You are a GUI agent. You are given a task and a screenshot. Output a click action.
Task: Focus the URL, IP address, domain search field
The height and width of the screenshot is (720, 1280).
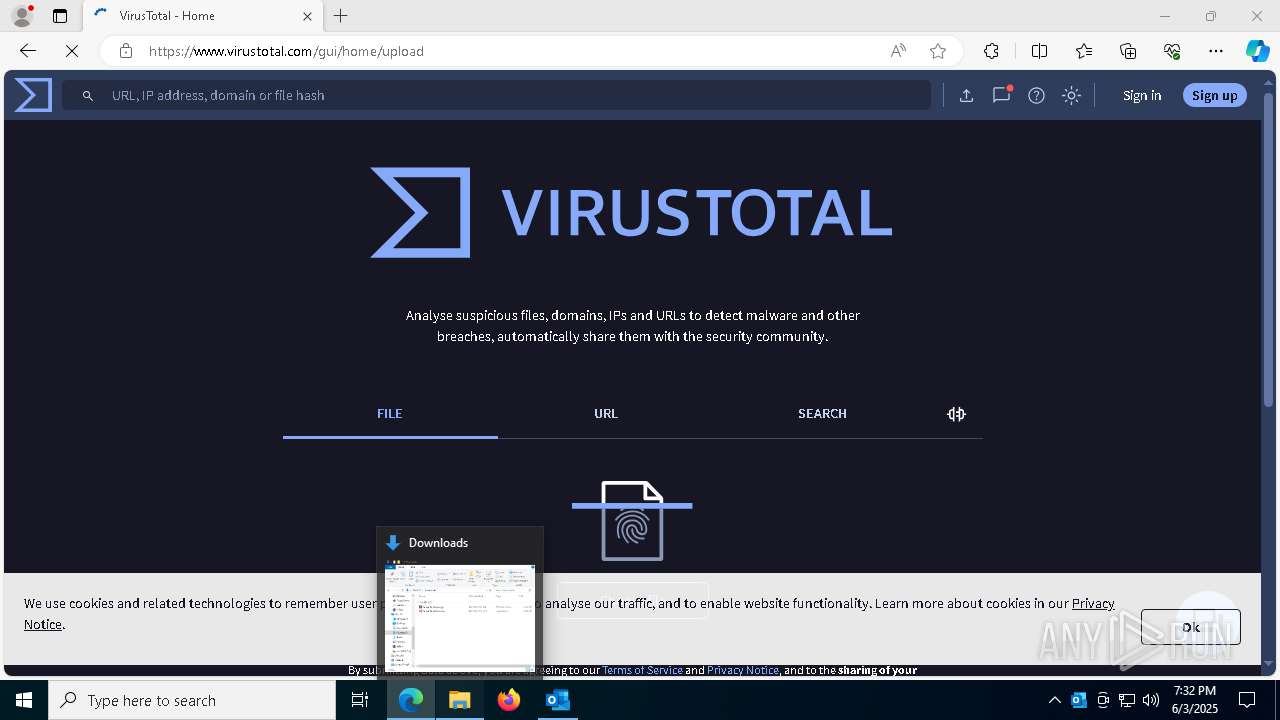pyautogui.click(x=497, y=95)
